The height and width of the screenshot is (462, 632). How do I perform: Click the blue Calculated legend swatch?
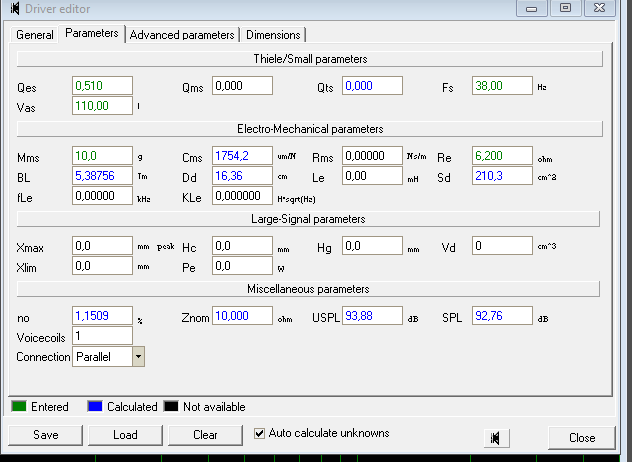[94, 407]
